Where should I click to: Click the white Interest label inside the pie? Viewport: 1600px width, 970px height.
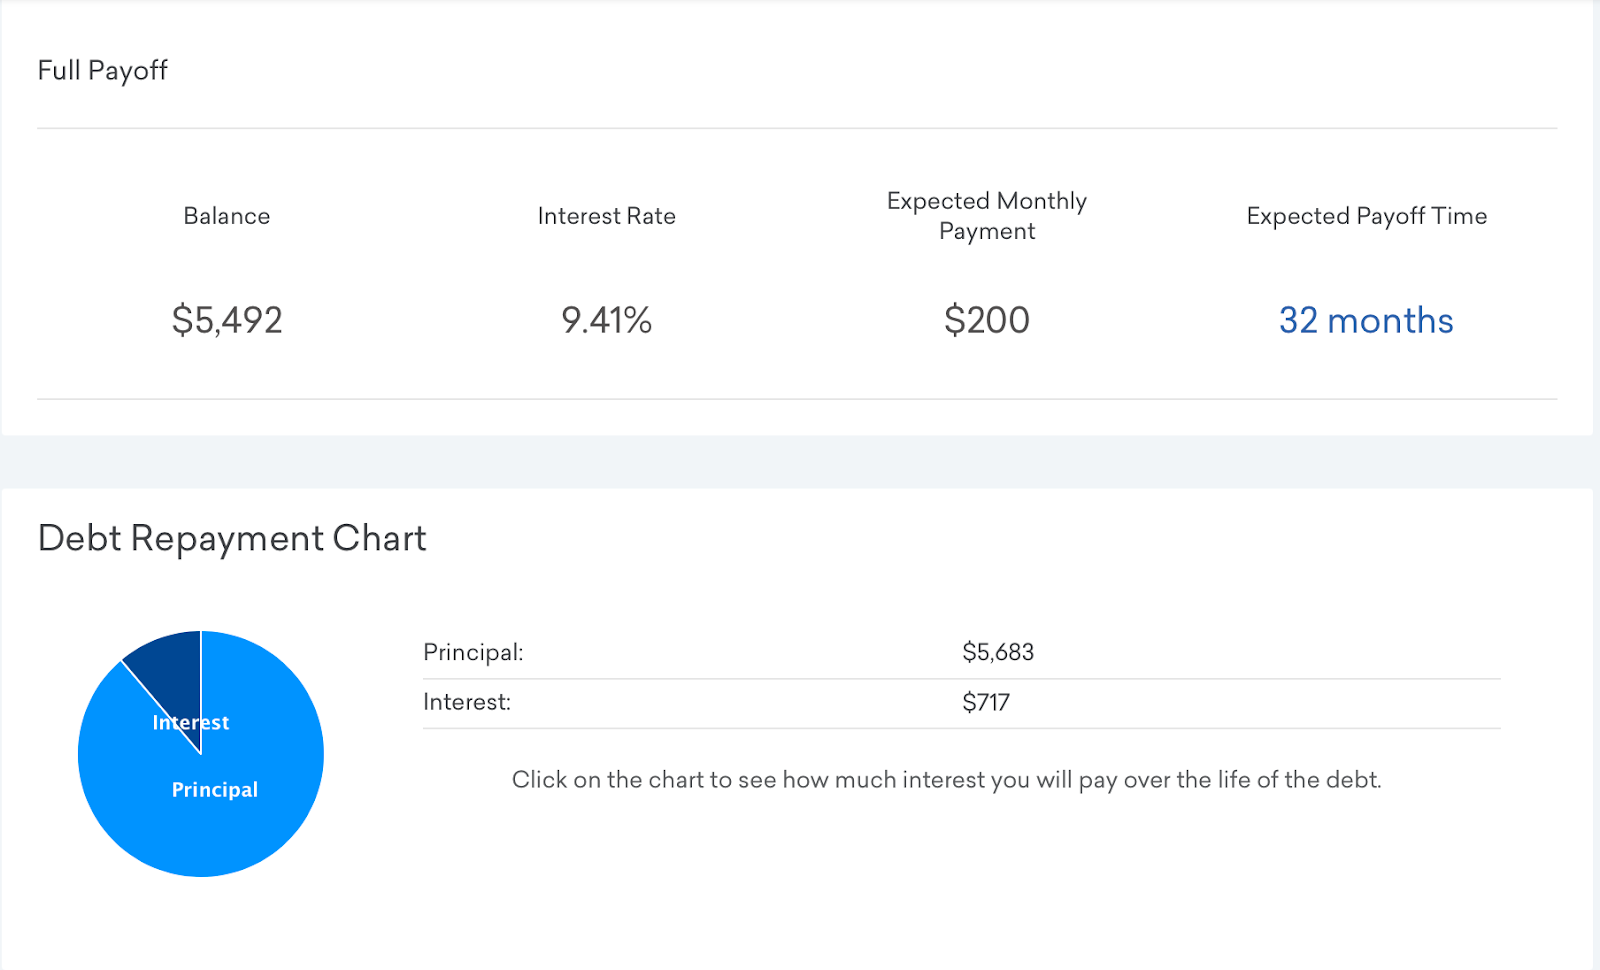pos(191,723)
